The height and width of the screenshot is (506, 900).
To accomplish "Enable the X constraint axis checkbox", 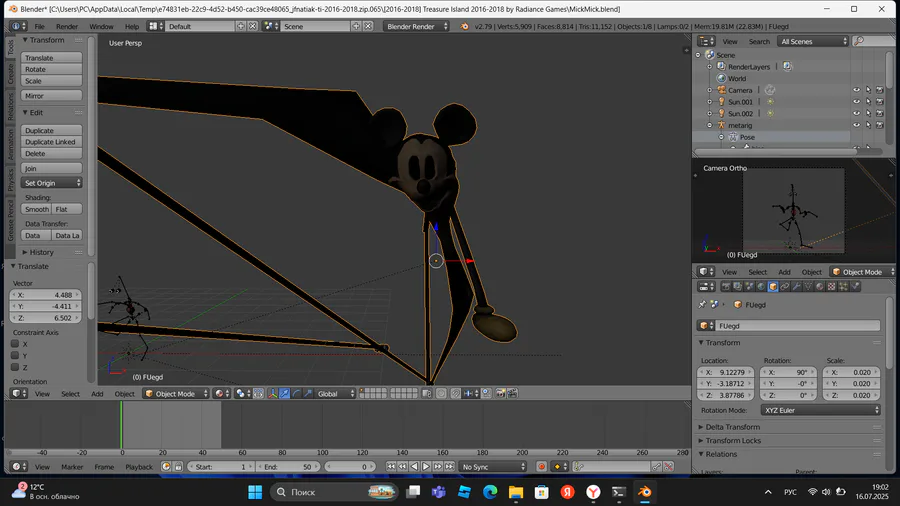I will [x=15, y=344].
